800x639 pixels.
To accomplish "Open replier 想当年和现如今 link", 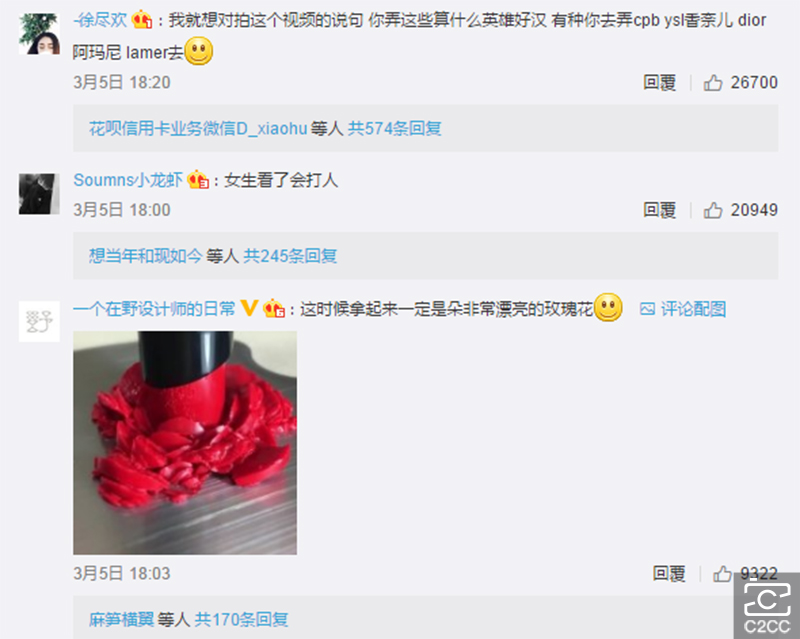I will click(146, 256).
